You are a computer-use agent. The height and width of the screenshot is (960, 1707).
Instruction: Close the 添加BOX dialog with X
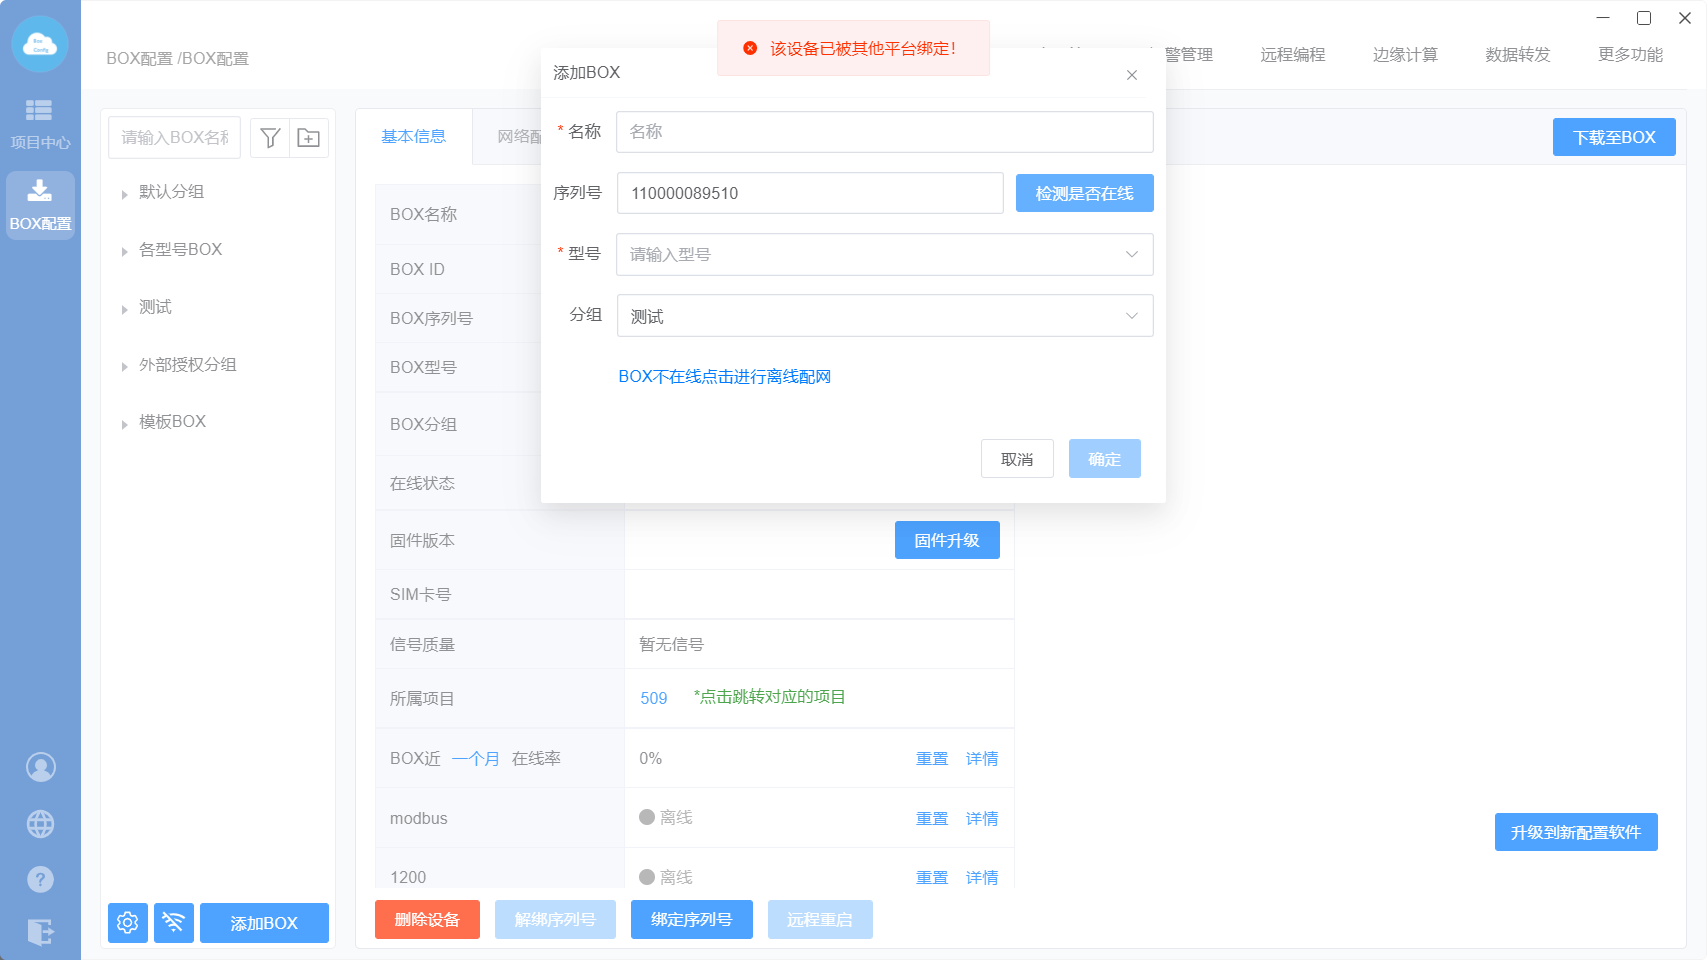coord(1132,75)
